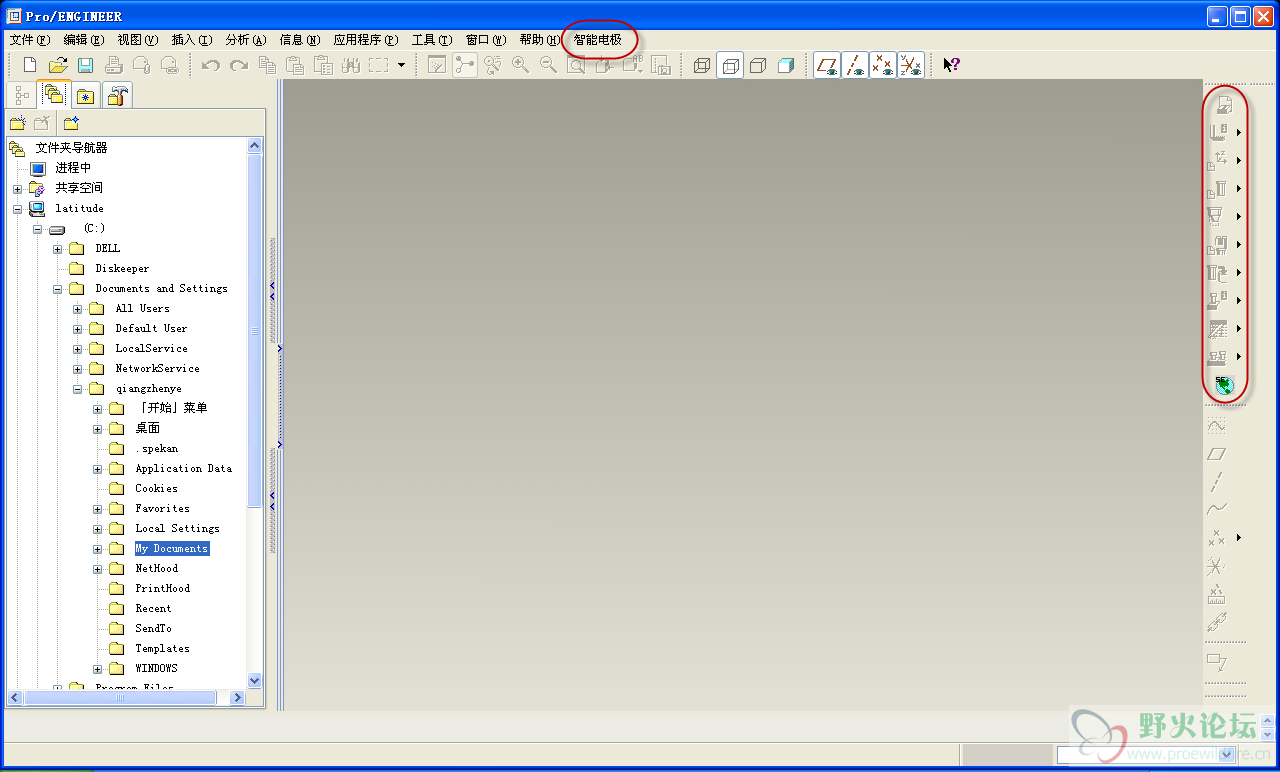Switch to the Connections navigator tab
The image size is (1280, 772).
pos(118,96)
